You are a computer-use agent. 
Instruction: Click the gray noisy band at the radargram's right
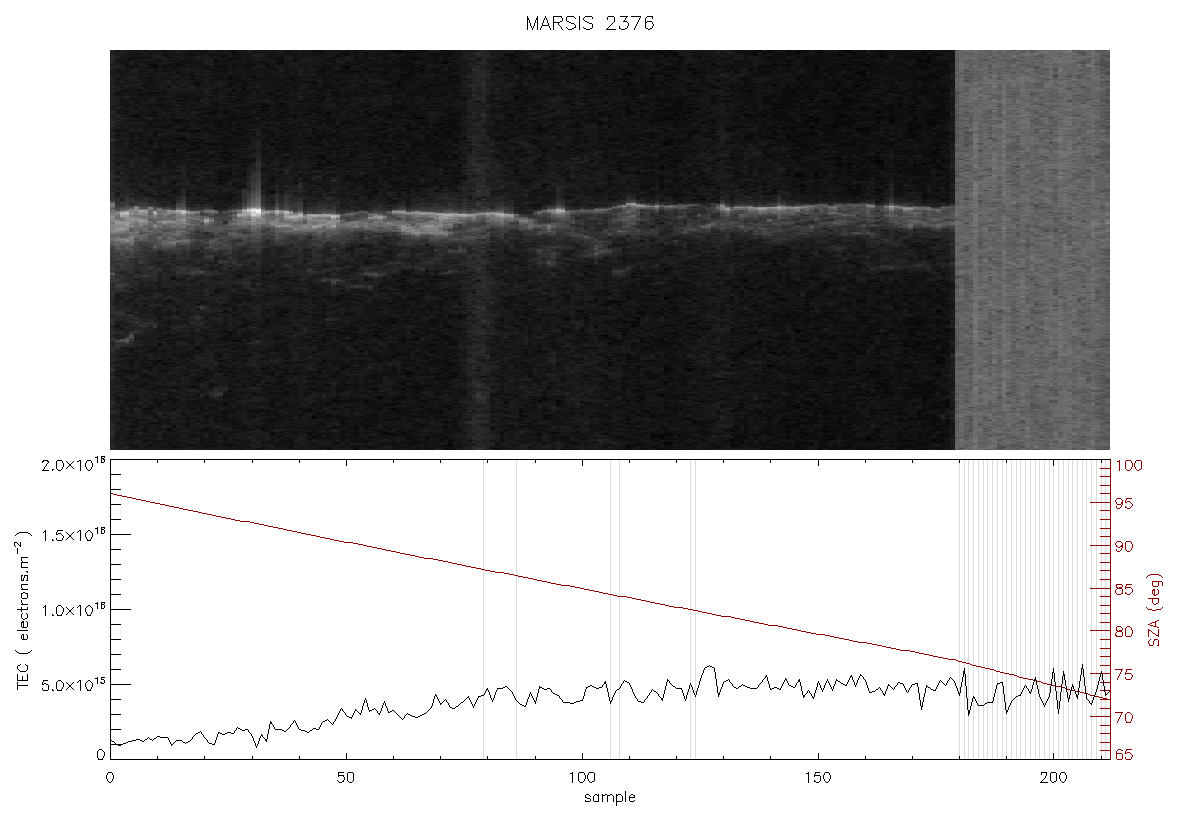tap(1032, 249)
